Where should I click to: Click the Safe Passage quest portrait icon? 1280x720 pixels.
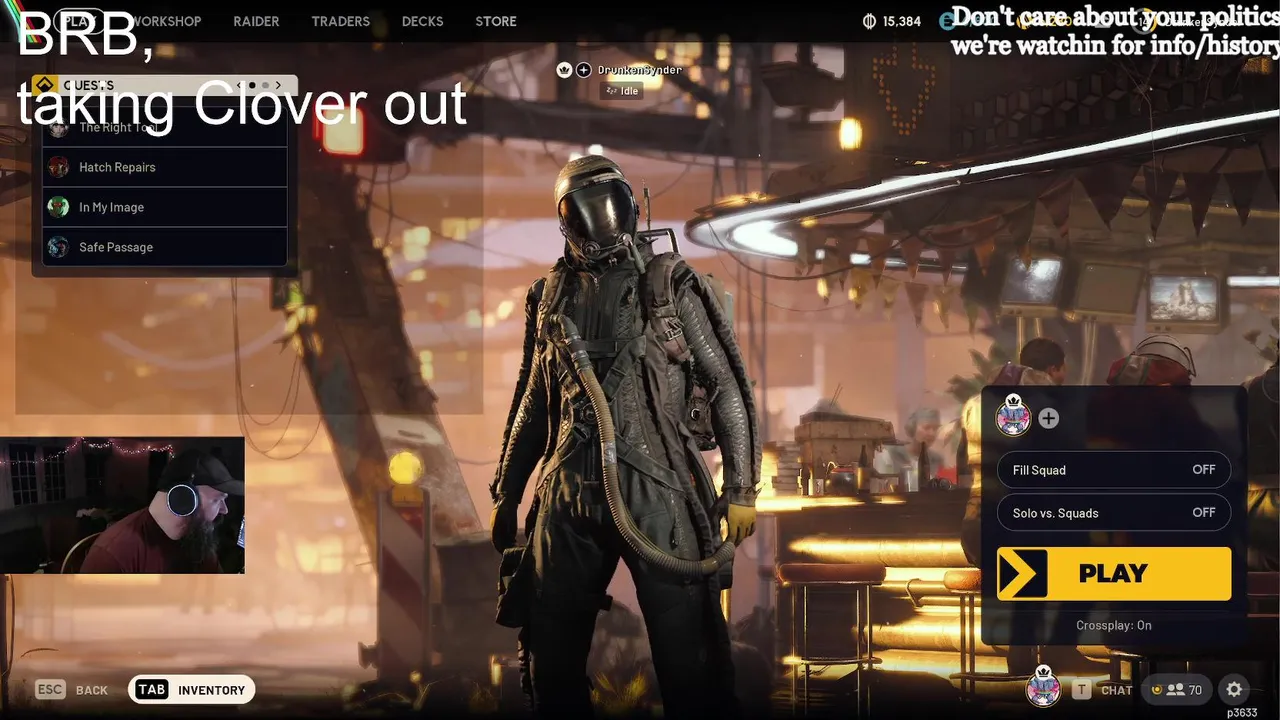tap(59, 247)
